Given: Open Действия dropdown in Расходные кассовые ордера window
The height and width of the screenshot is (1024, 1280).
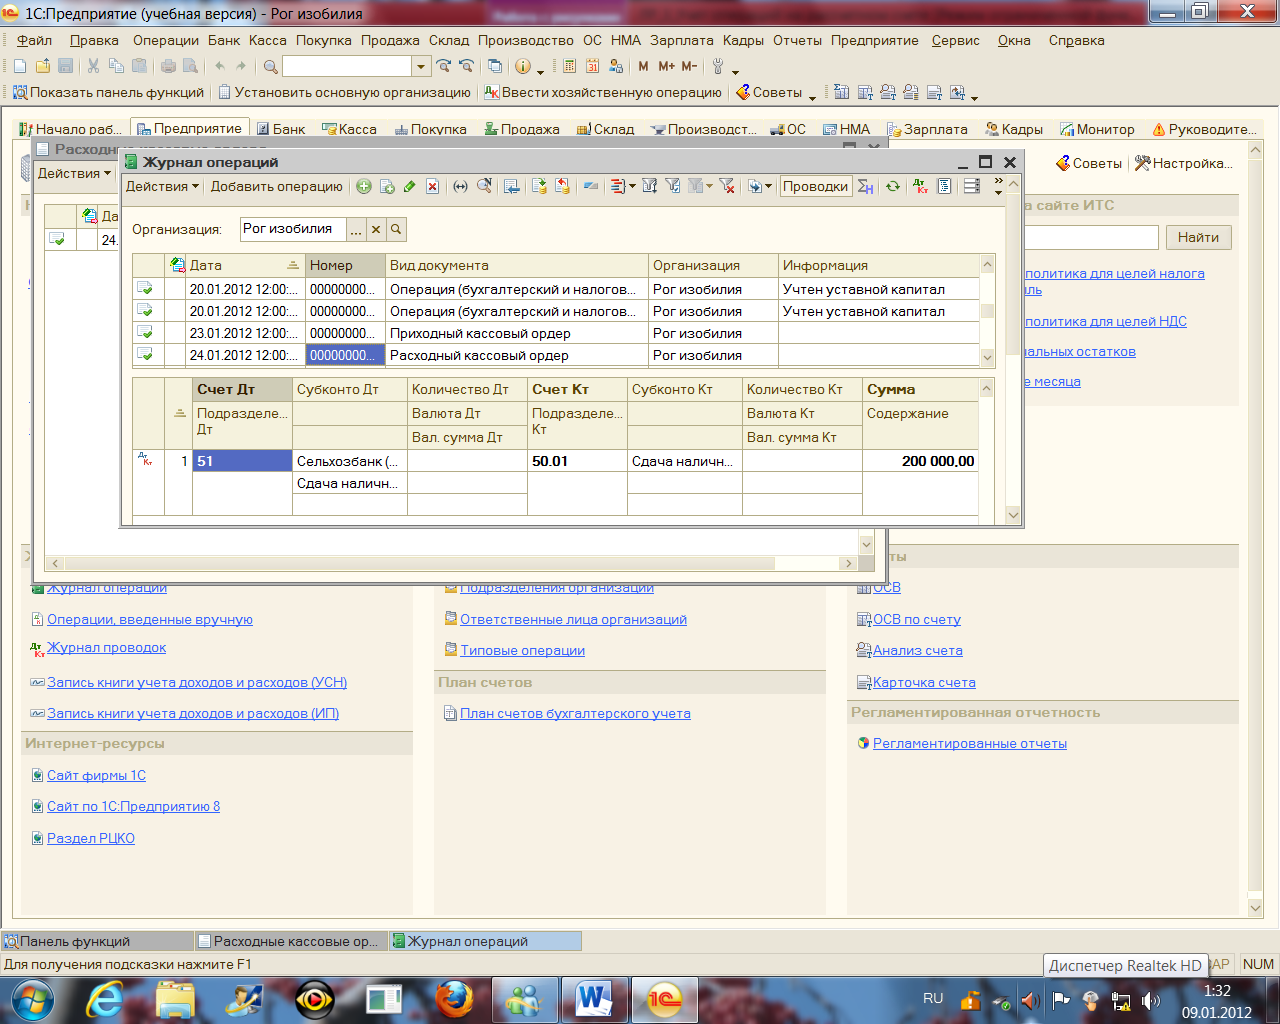Looking at the screenshot, I should pyautogui.click(x=74, y=173).
